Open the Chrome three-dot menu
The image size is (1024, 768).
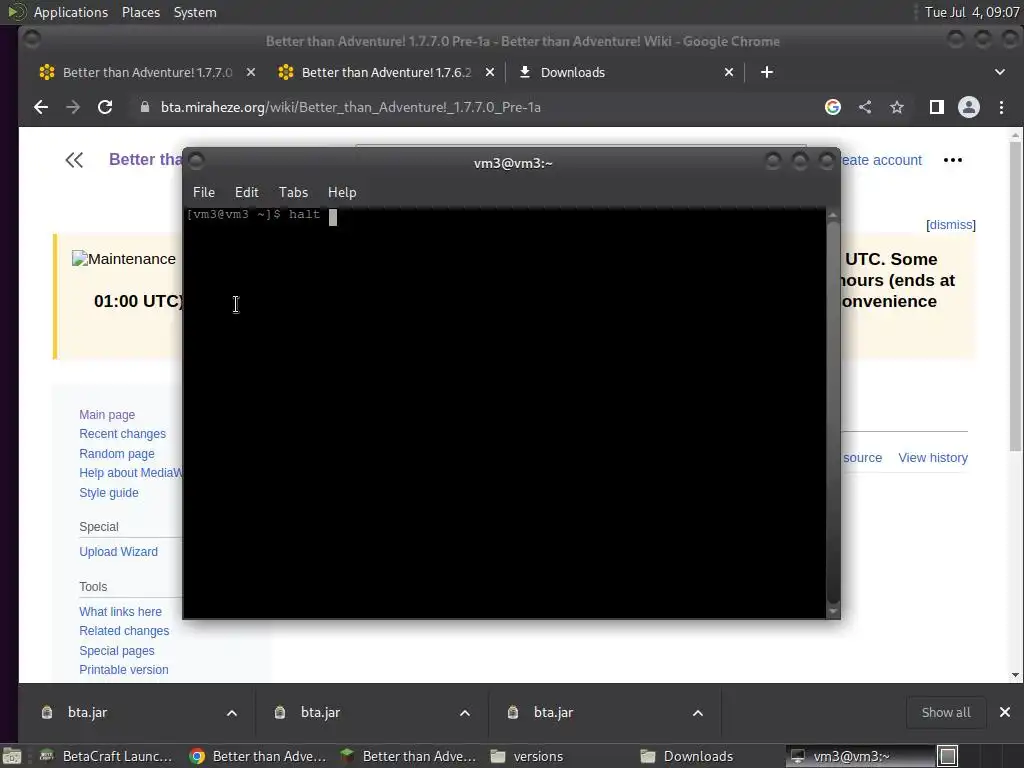(x=1001, y=107)
